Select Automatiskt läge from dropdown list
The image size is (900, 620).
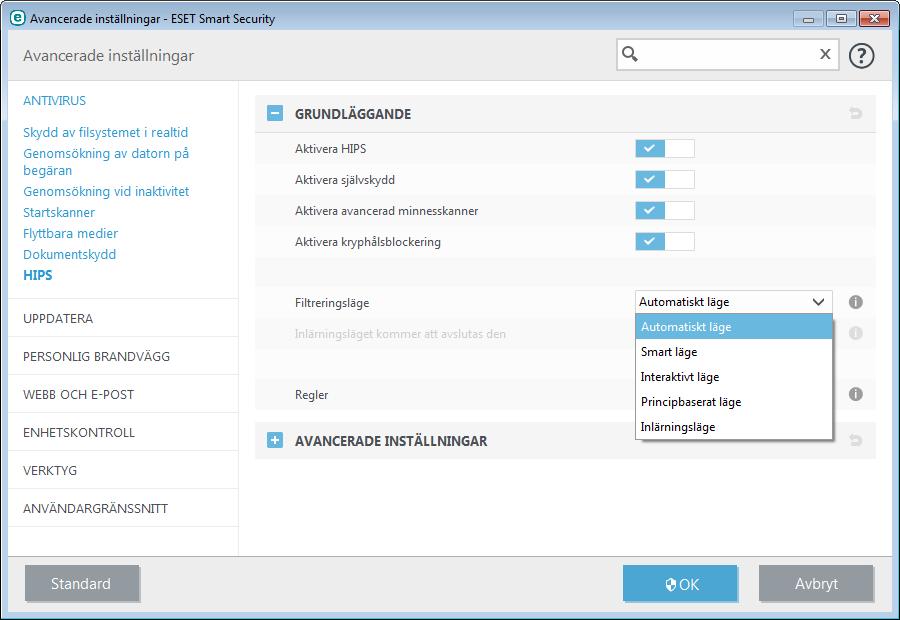[x=734, y=327]
